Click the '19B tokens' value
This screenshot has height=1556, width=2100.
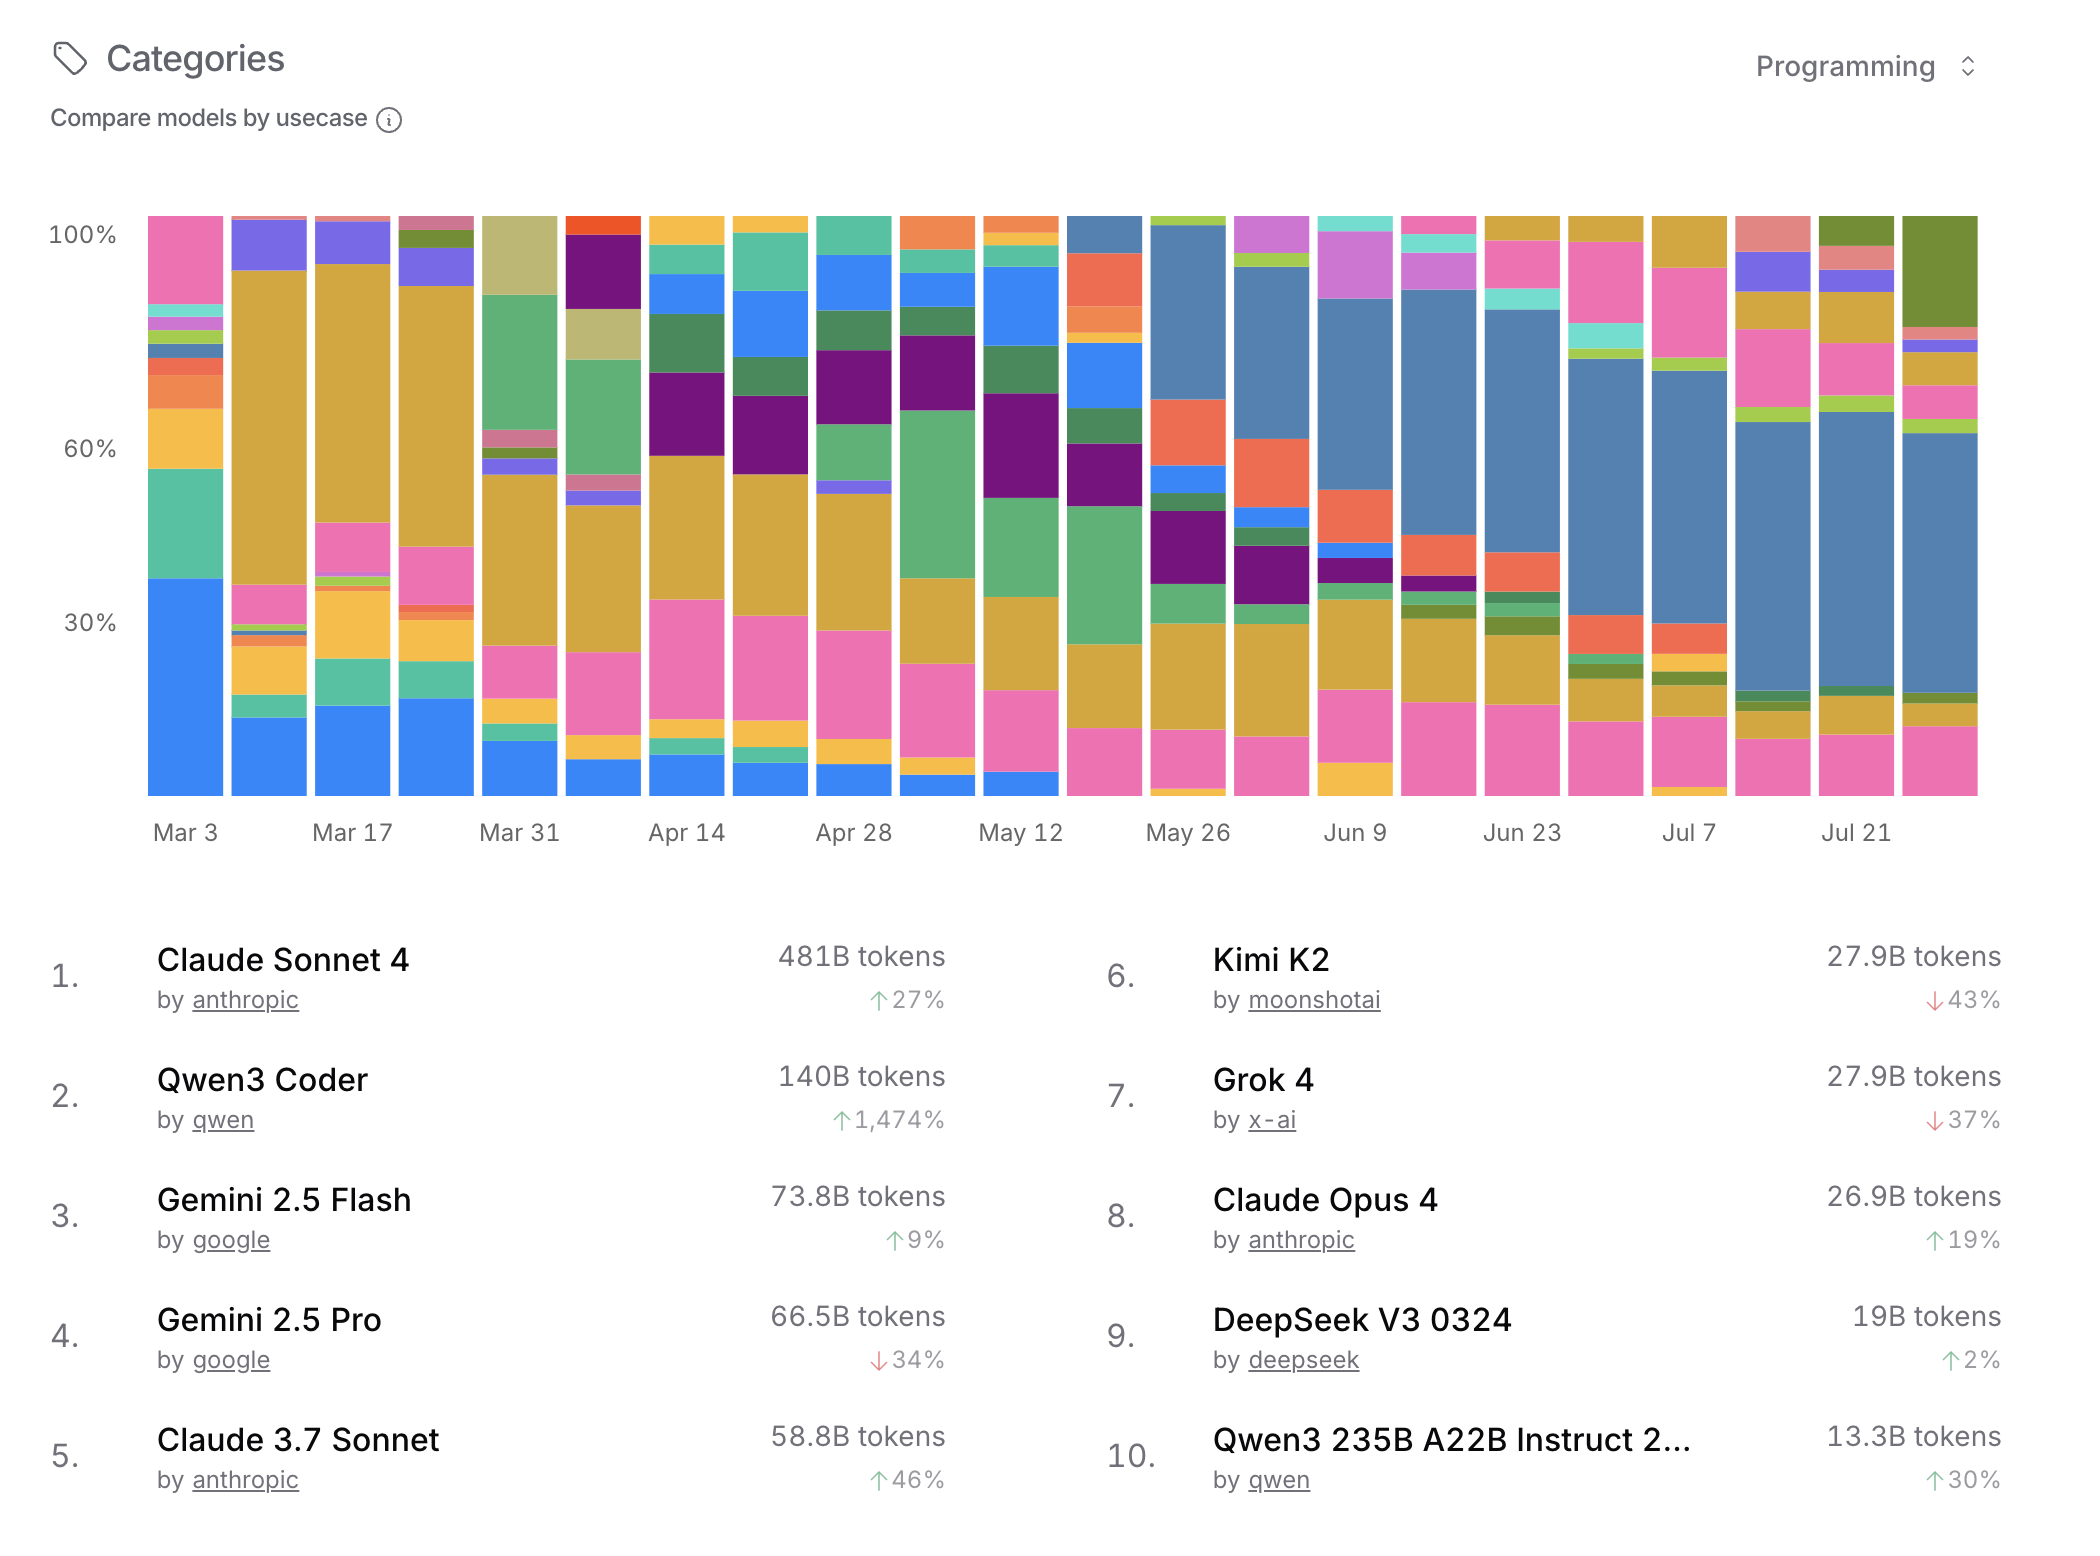[x=1926, y=1317]
